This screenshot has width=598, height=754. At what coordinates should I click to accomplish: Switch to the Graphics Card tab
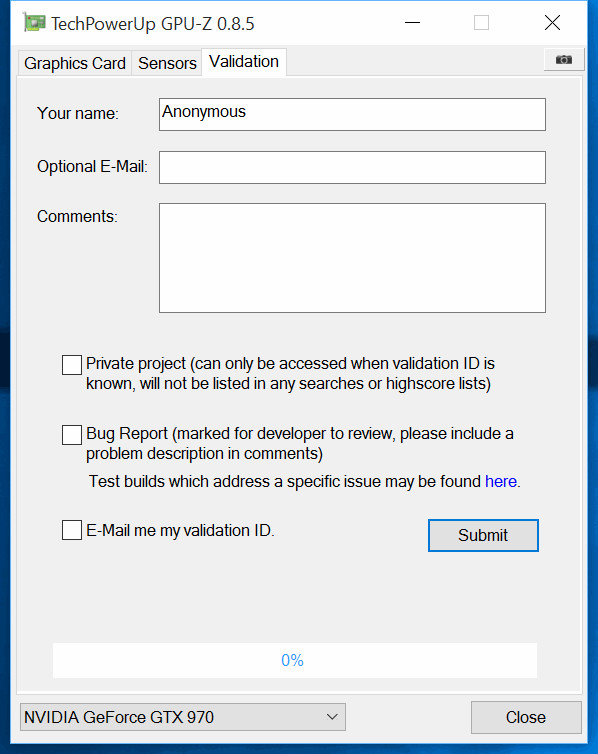pos(75,63)
